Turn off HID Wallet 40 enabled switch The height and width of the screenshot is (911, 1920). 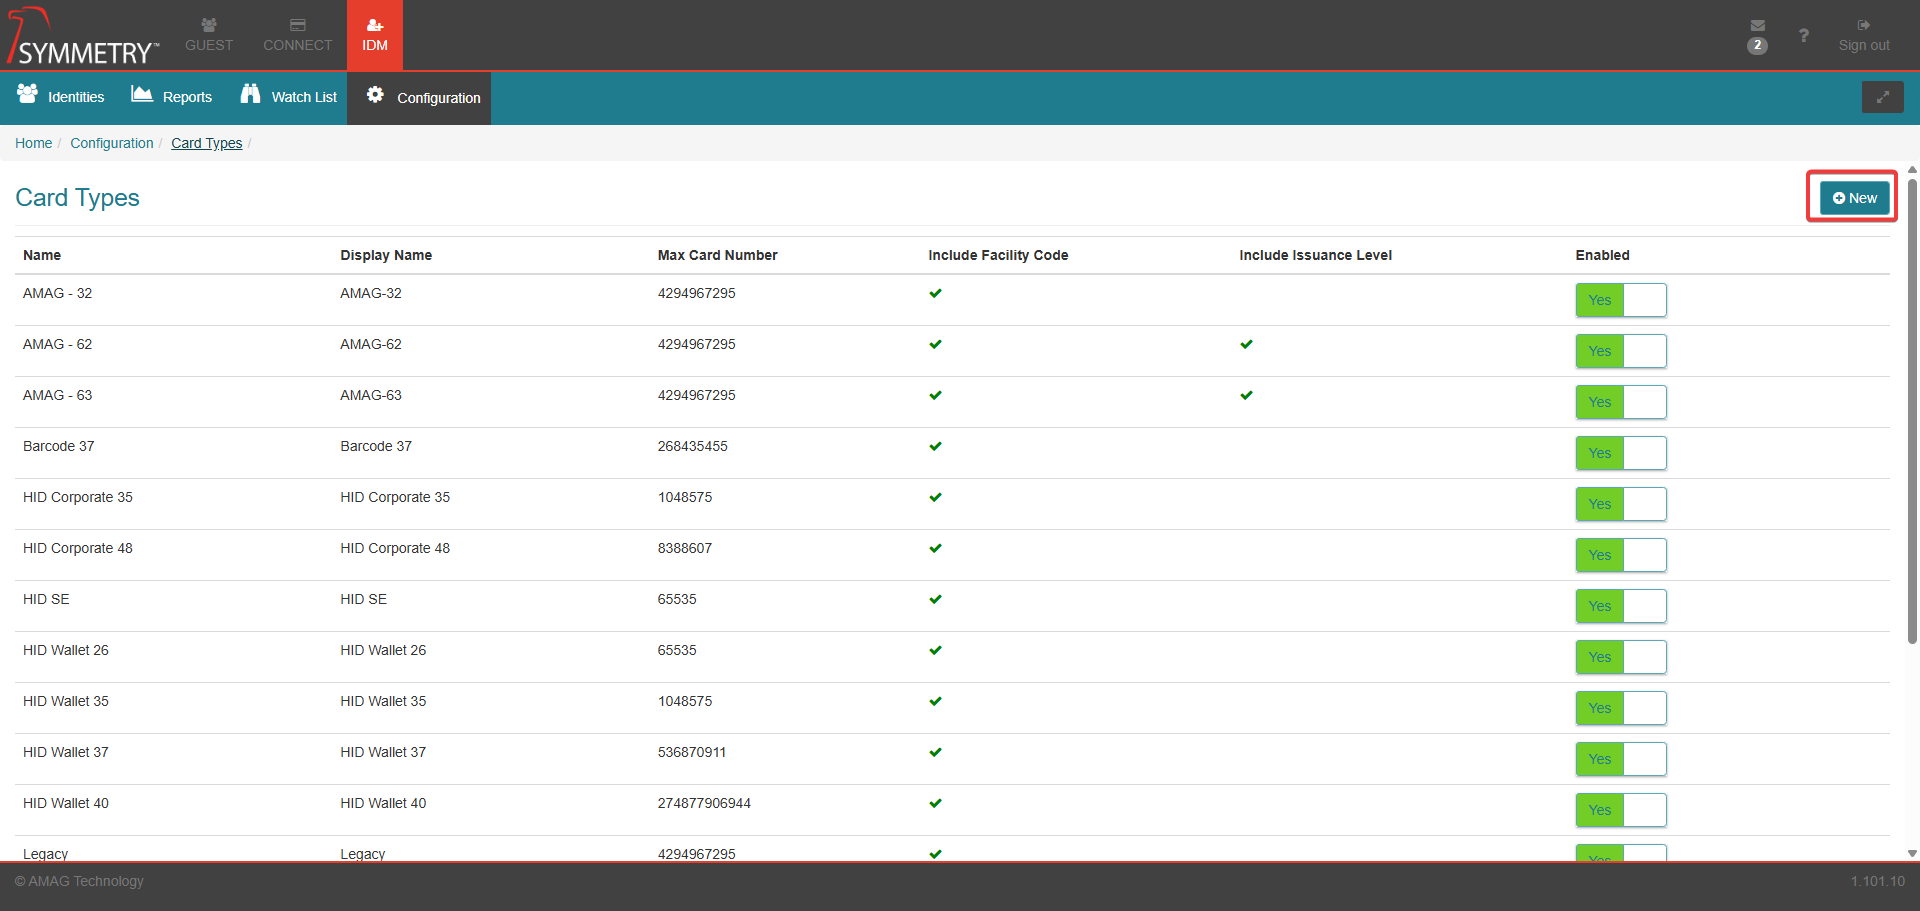(x=1620, y=810)
